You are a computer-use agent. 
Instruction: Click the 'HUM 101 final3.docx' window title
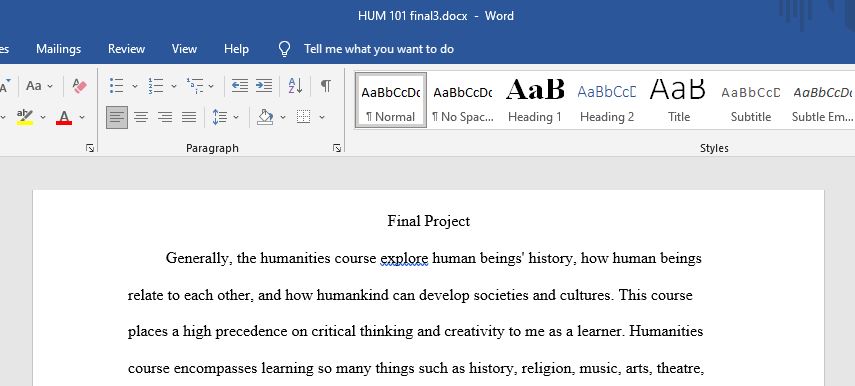(x=413, y=16)
